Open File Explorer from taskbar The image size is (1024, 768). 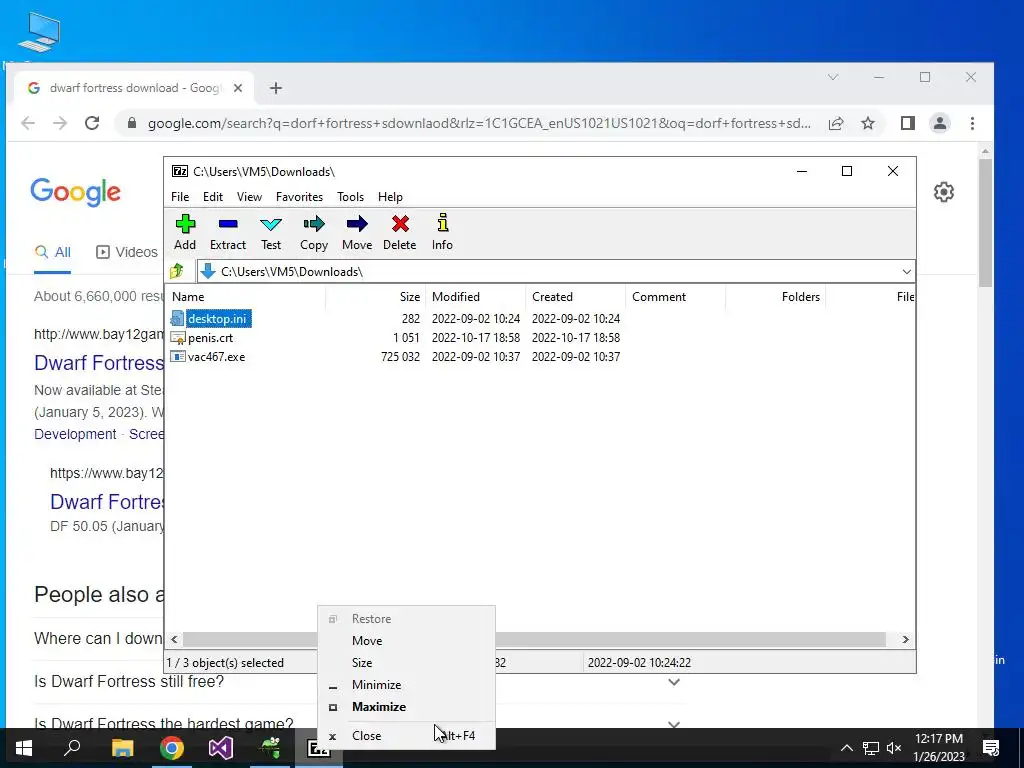coord(122,748)
